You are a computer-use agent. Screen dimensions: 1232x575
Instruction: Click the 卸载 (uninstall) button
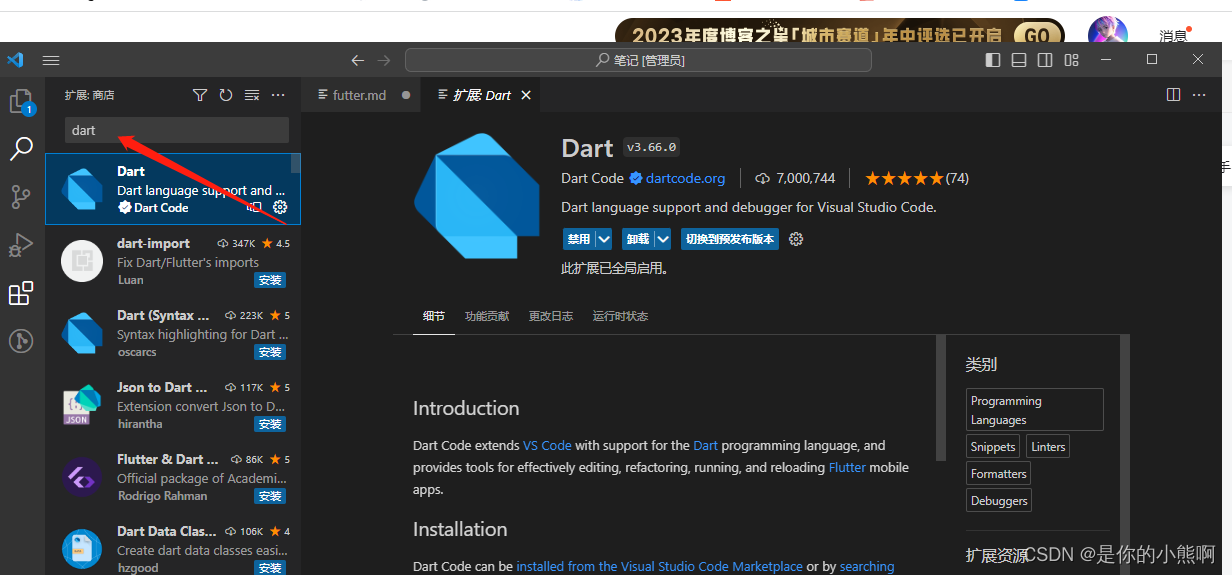coord(638,239)
